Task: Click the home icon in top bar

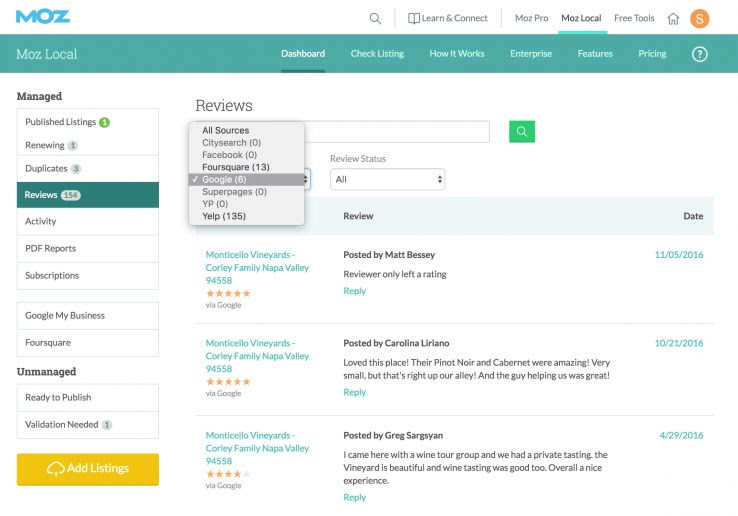Action: click(674, 18)
